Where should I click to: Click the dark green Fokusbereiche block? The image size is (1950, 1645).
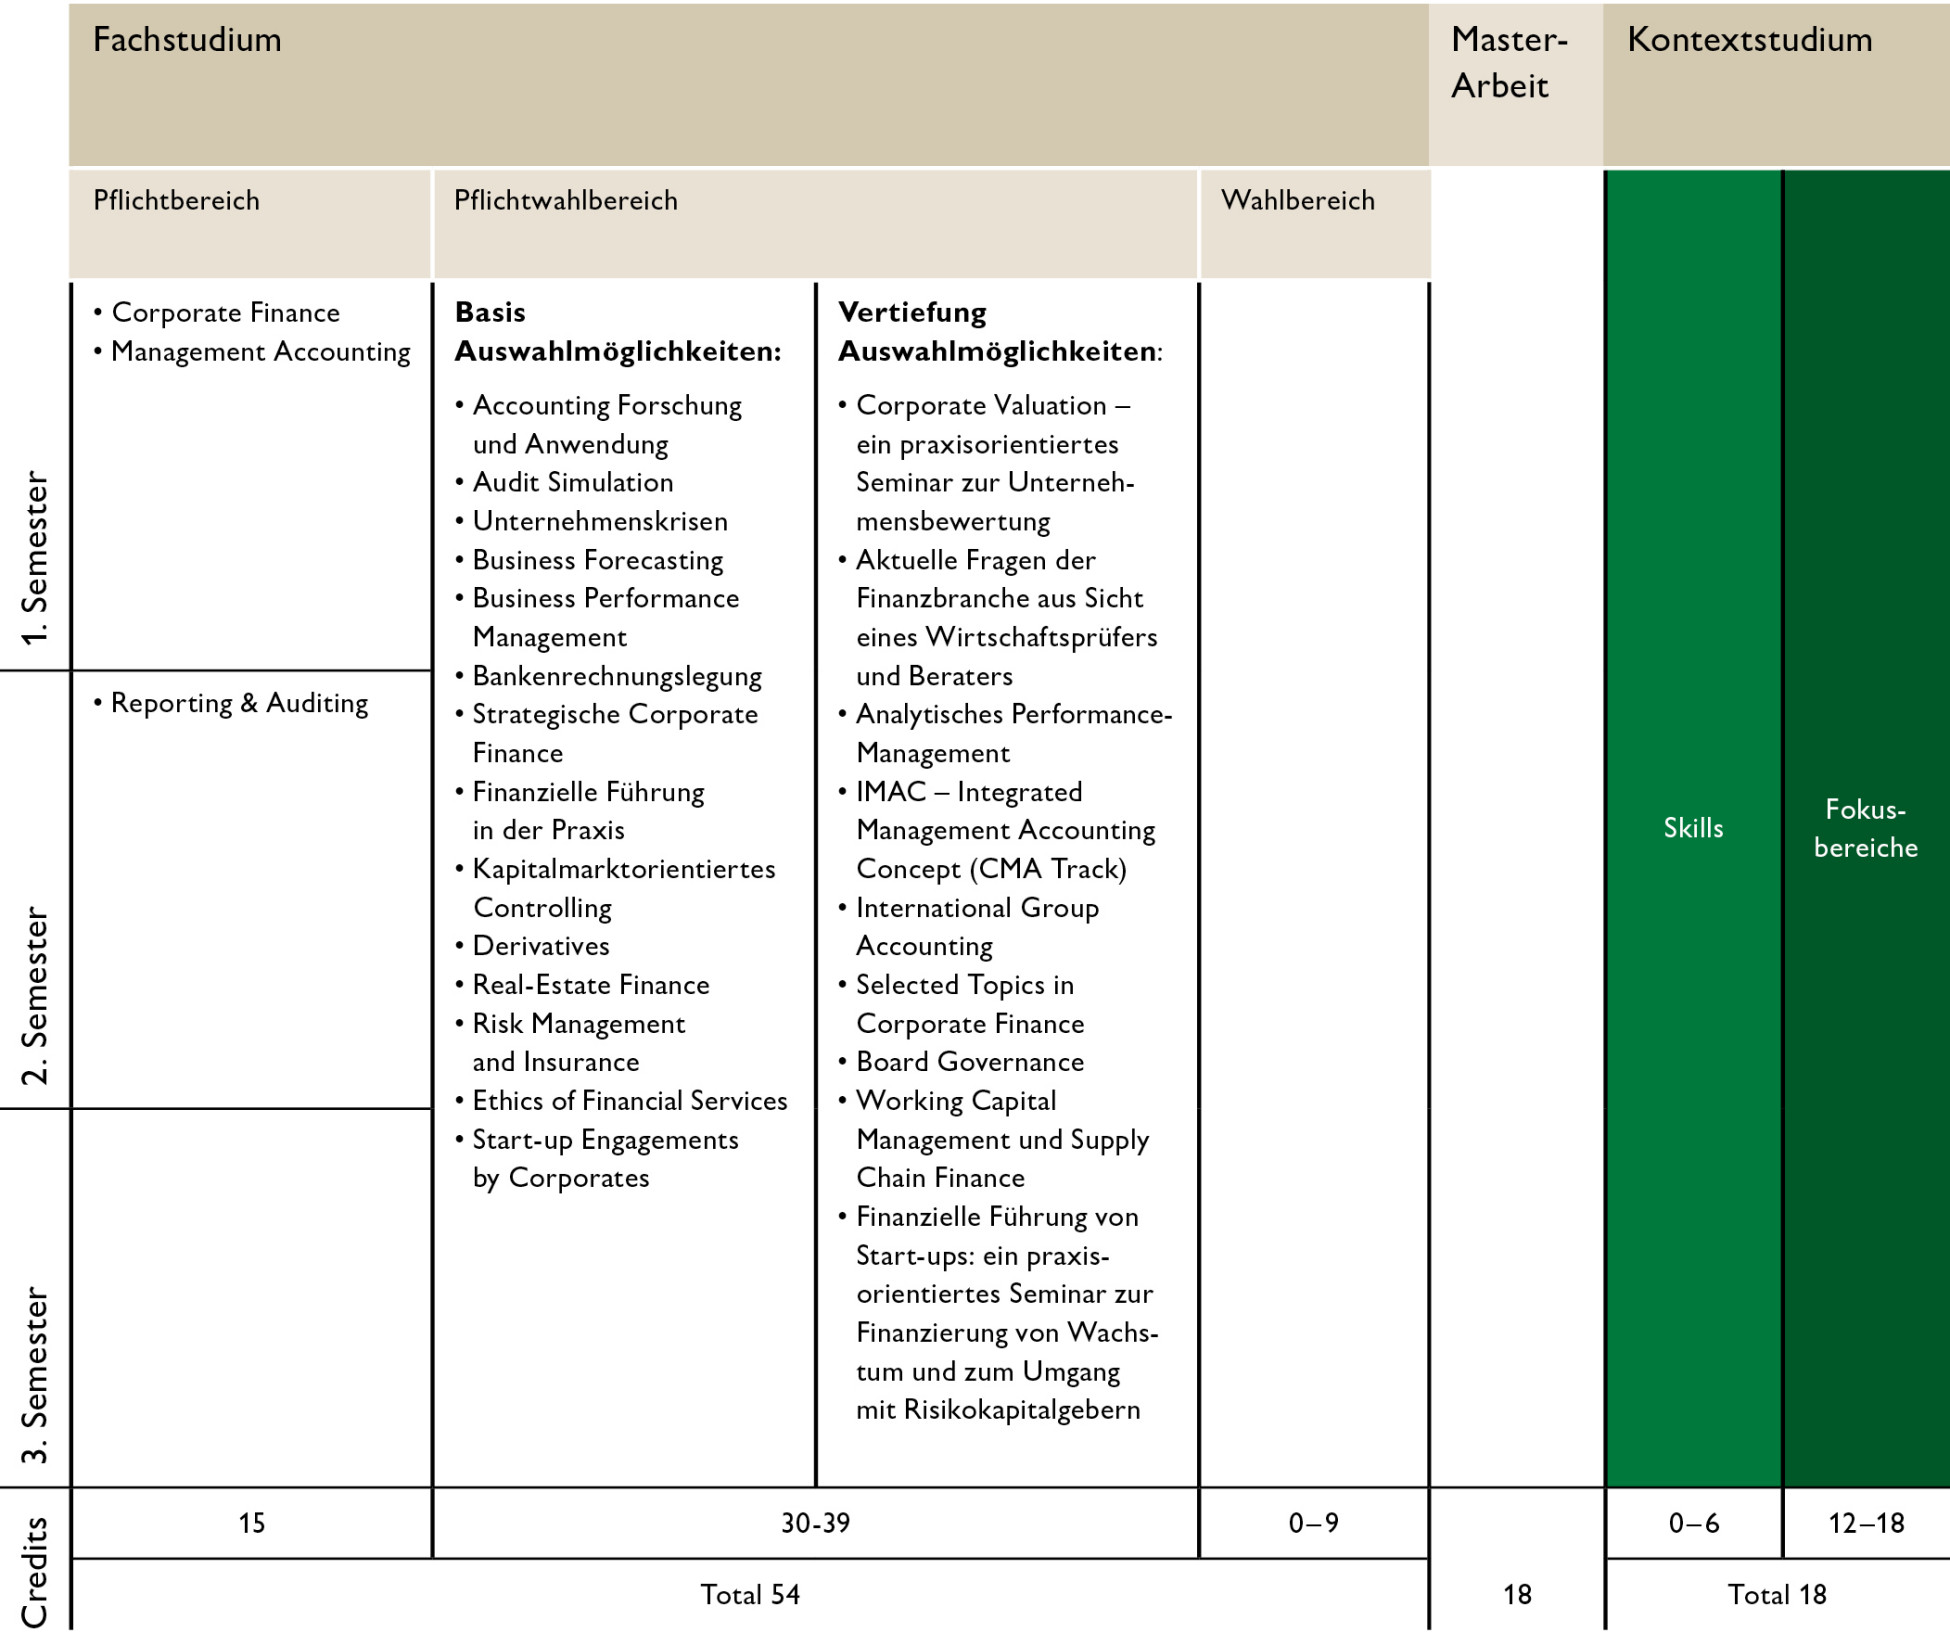pos(1866,828)
